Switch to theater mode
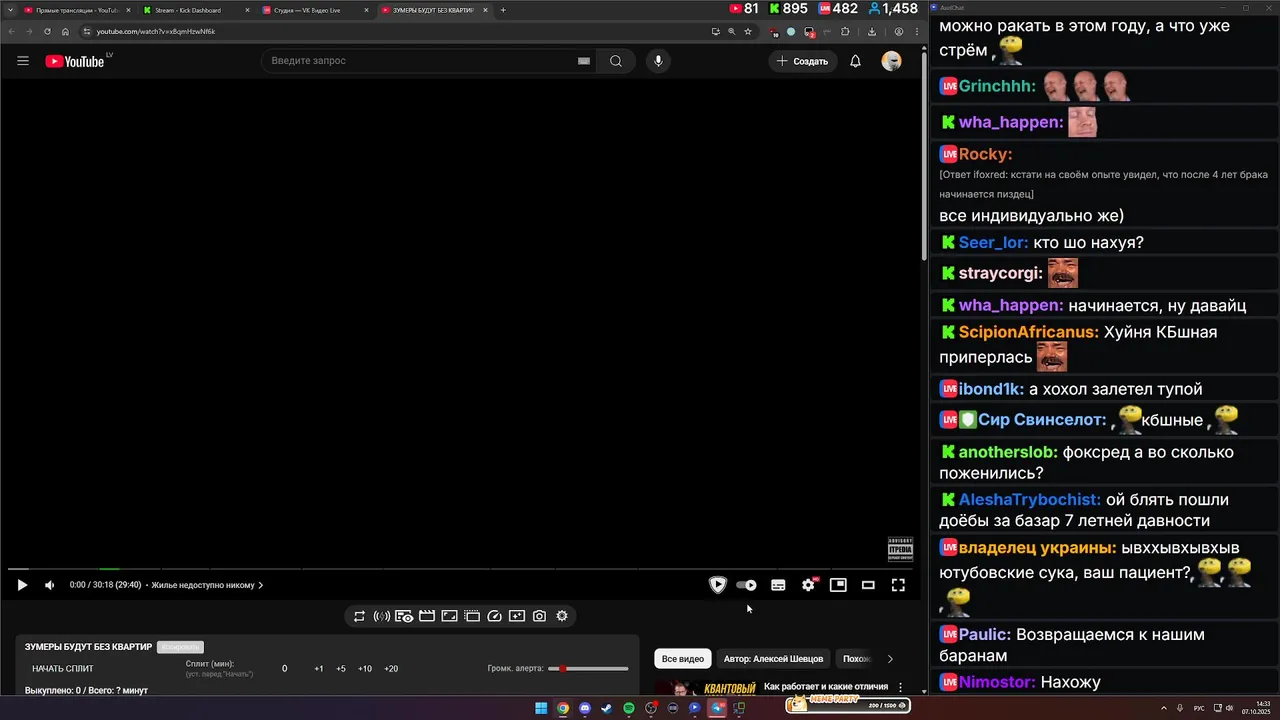1280x720 pixels. [868, 585]
